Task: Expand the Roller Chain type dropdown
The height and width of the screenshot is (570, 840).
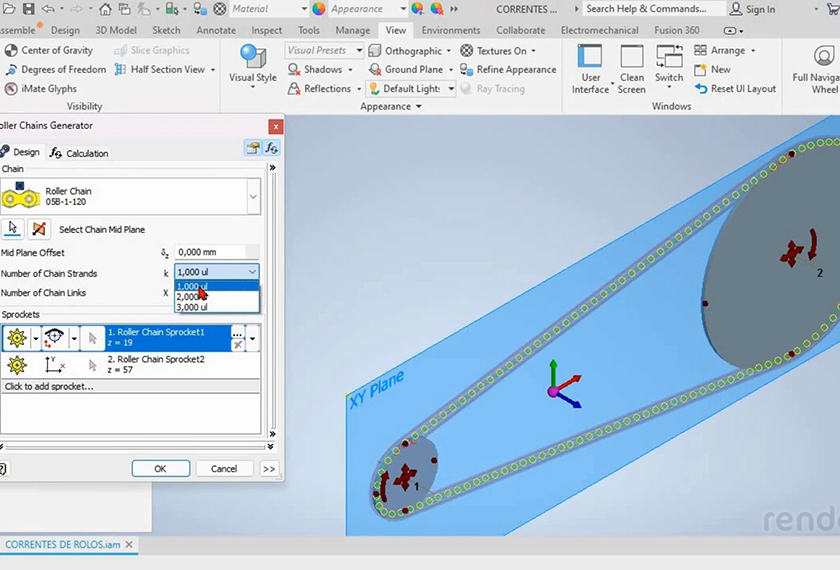Action: (253, 197)
